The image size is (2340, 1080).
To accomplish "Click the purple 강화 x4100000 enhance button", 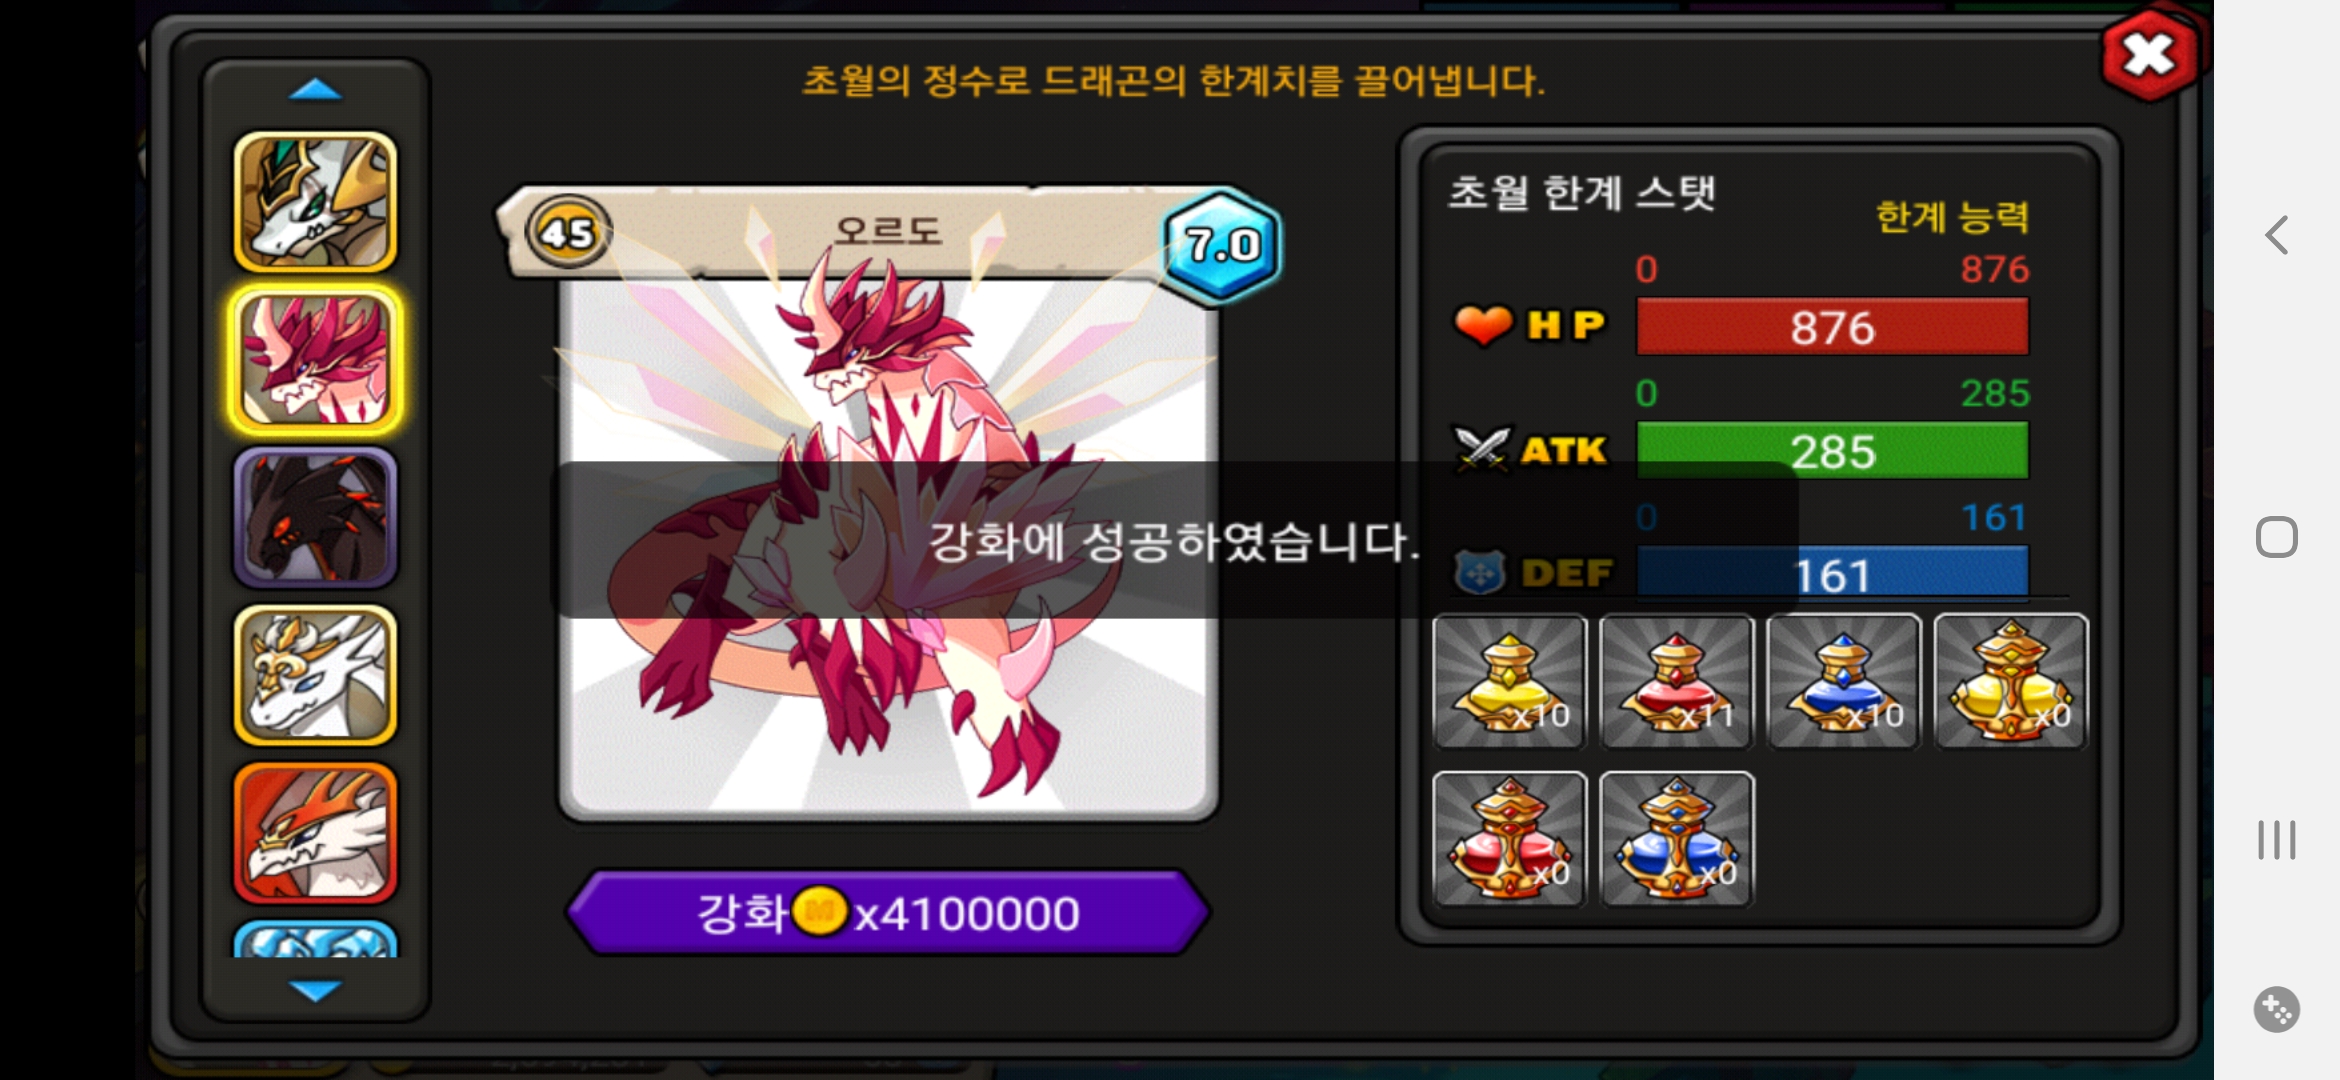I will click(888, 912).
